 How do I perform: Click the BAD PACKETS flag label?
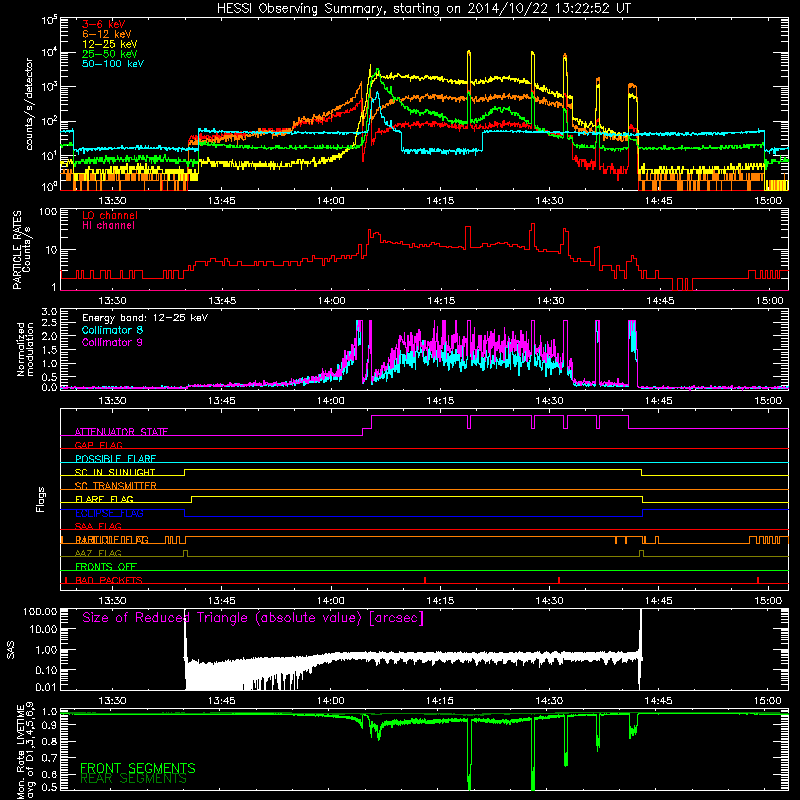pos(109,580)
